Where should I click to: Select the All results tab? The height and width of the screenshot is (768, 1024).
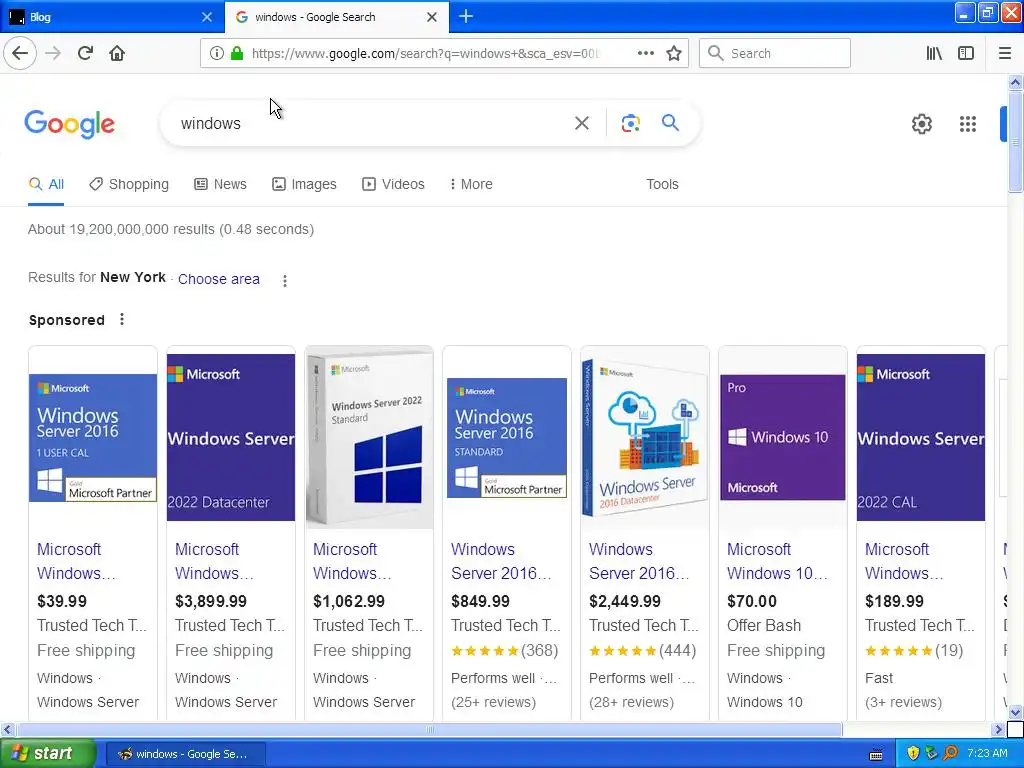[46, 184]
